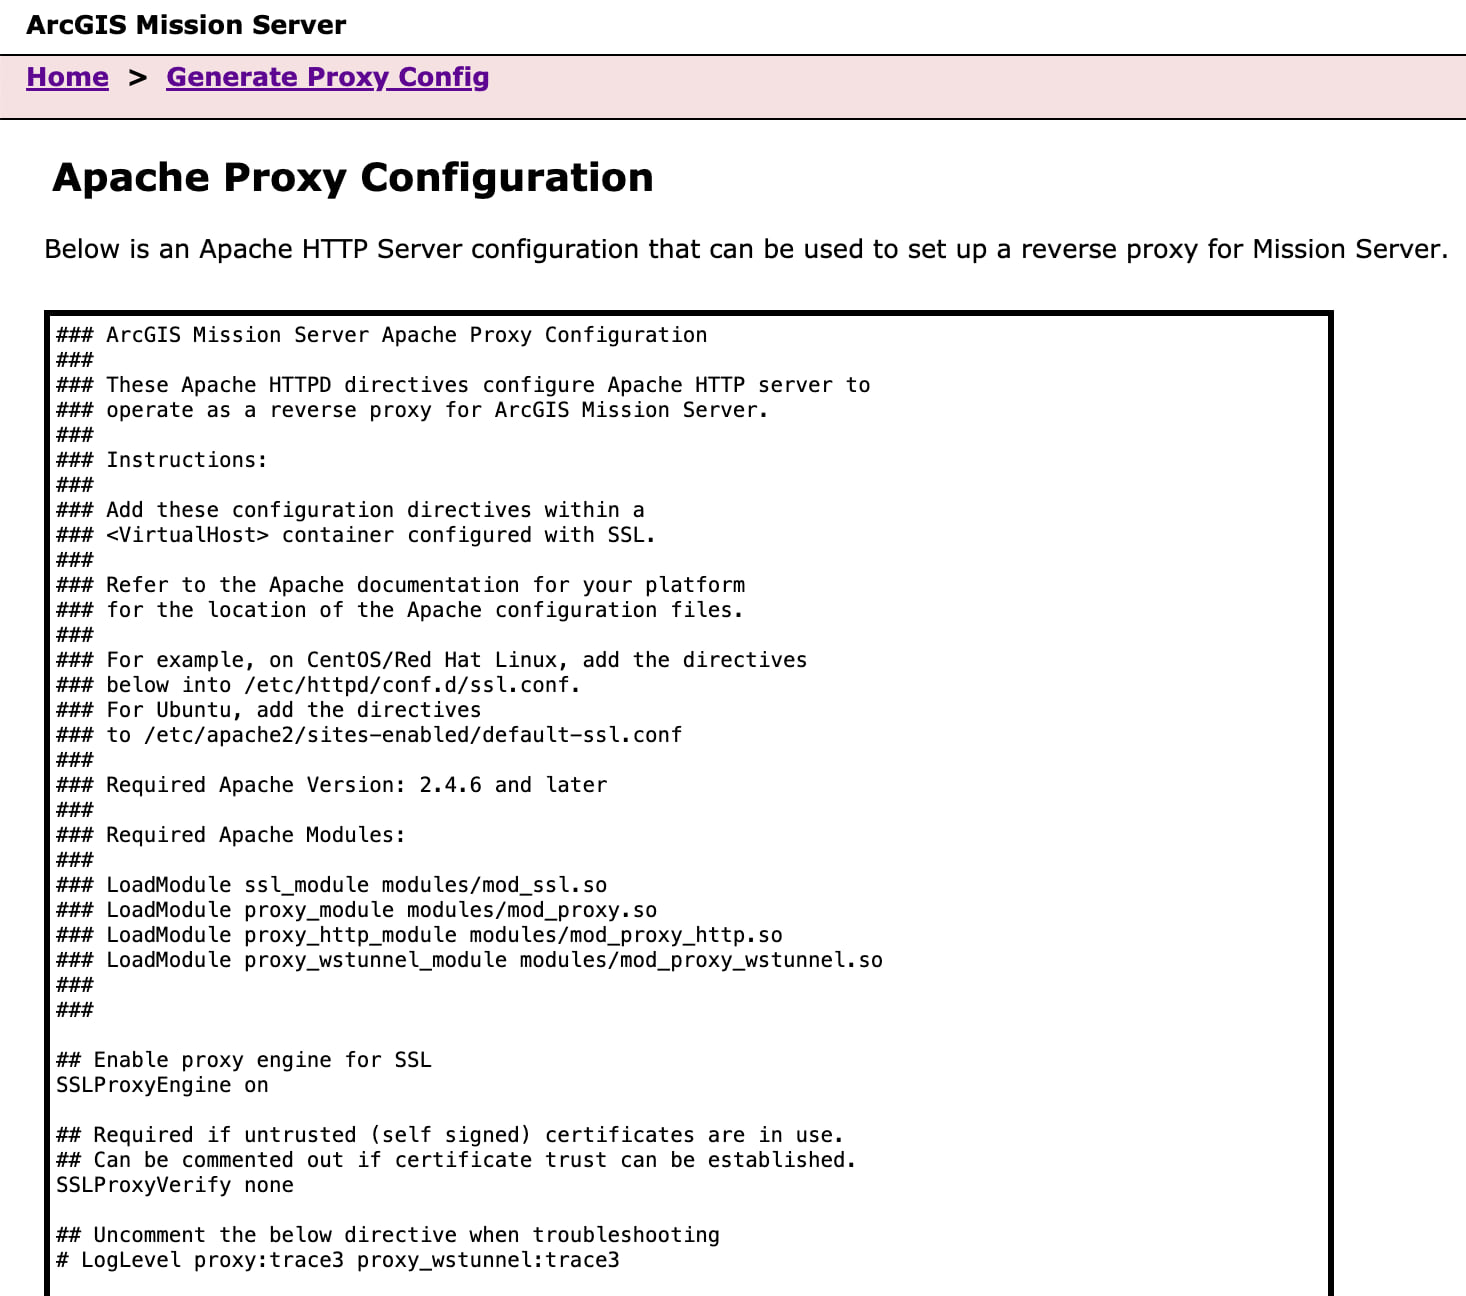Open the Home breadcrumb link
This screenshot has width=1466, height=1296.
pos(67,77)
